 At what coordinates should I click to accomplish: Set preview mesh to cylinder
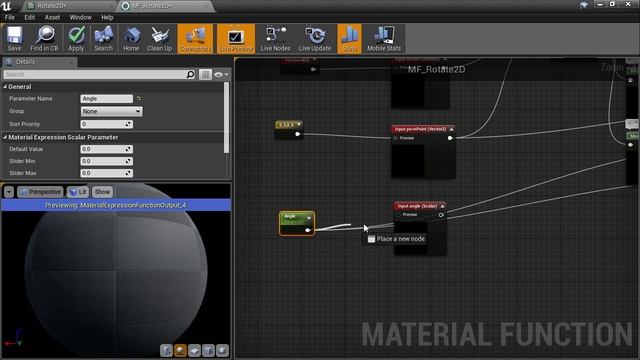coord(166,351)
